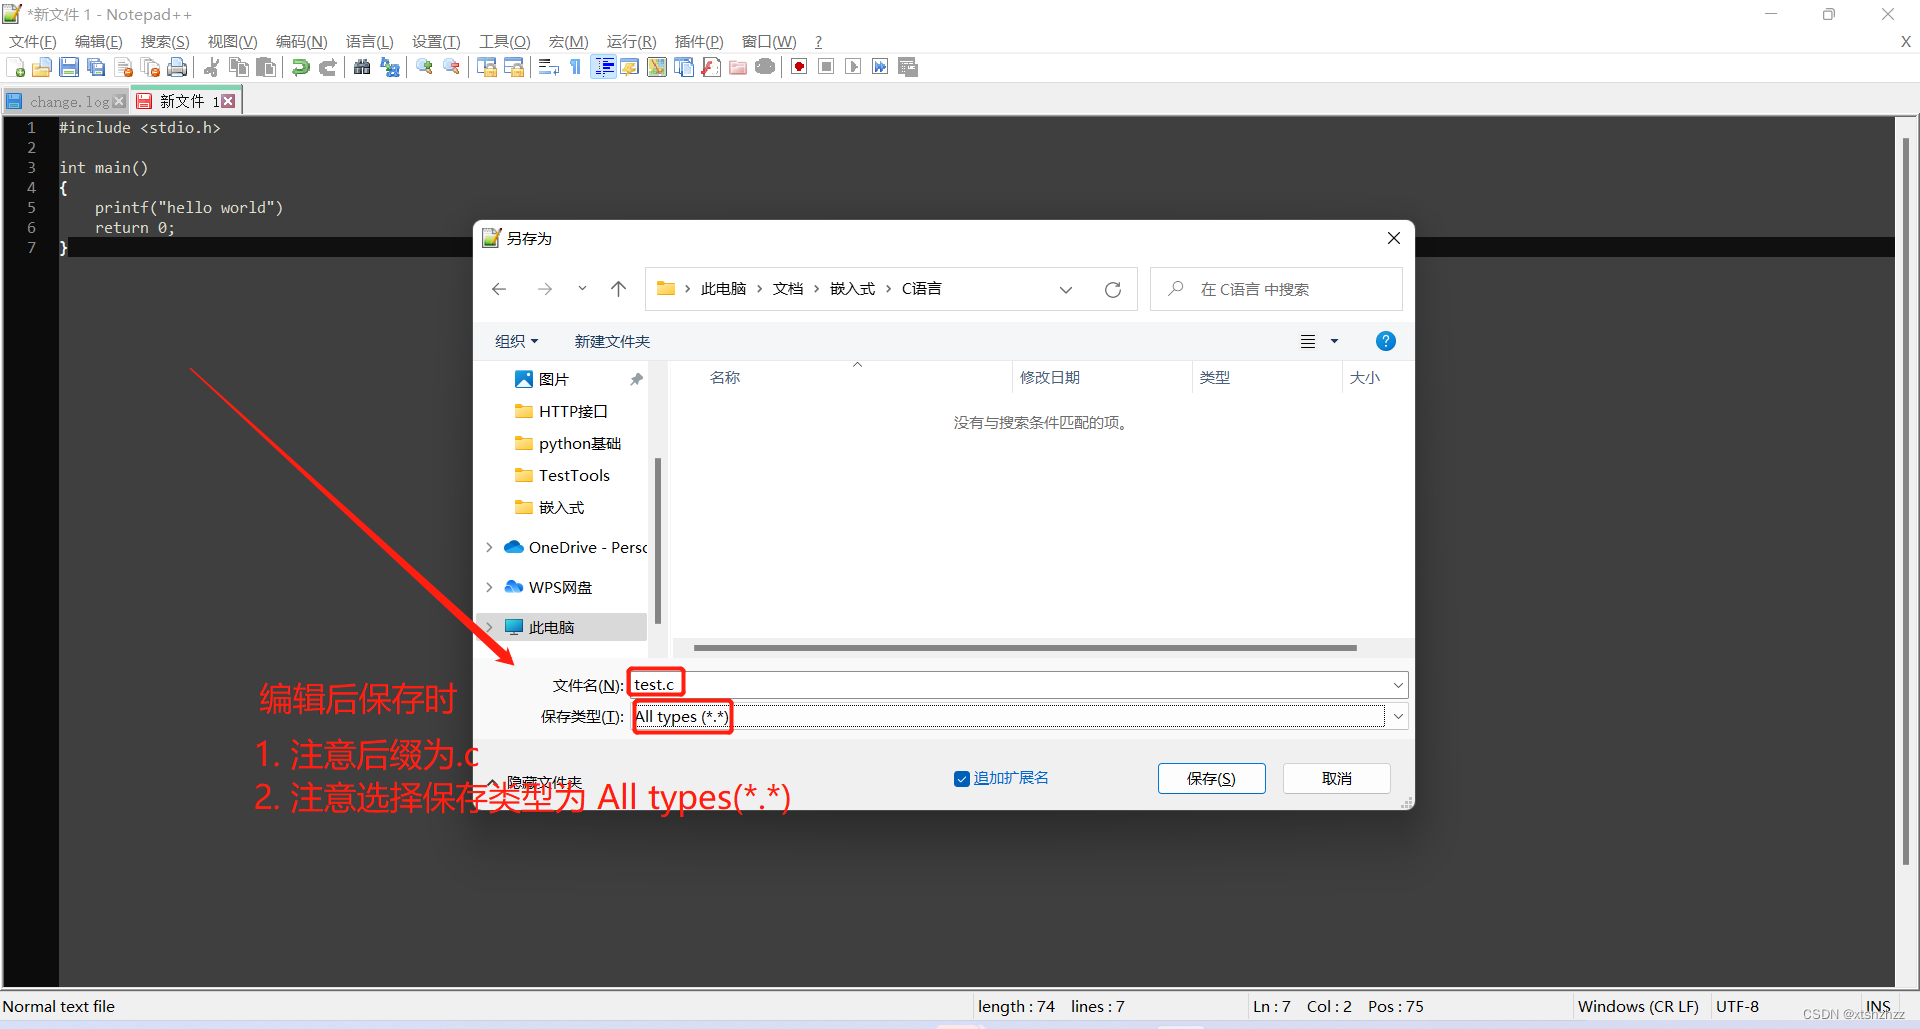
Task: Open the view options dropdown arrow
Action: (1334, 341)
